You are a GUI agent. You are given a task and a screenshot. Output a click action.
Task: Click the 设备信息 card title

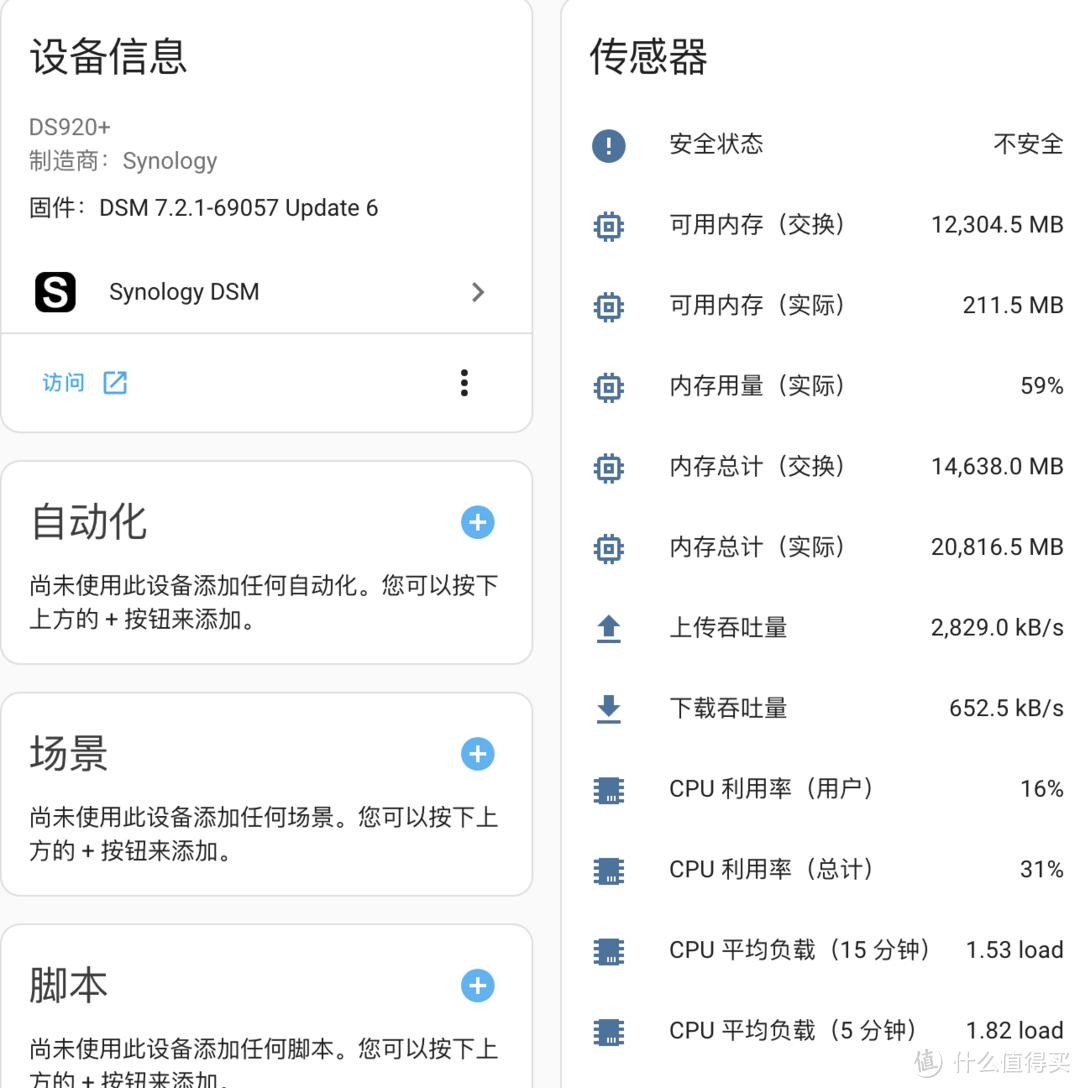(108, 58)
